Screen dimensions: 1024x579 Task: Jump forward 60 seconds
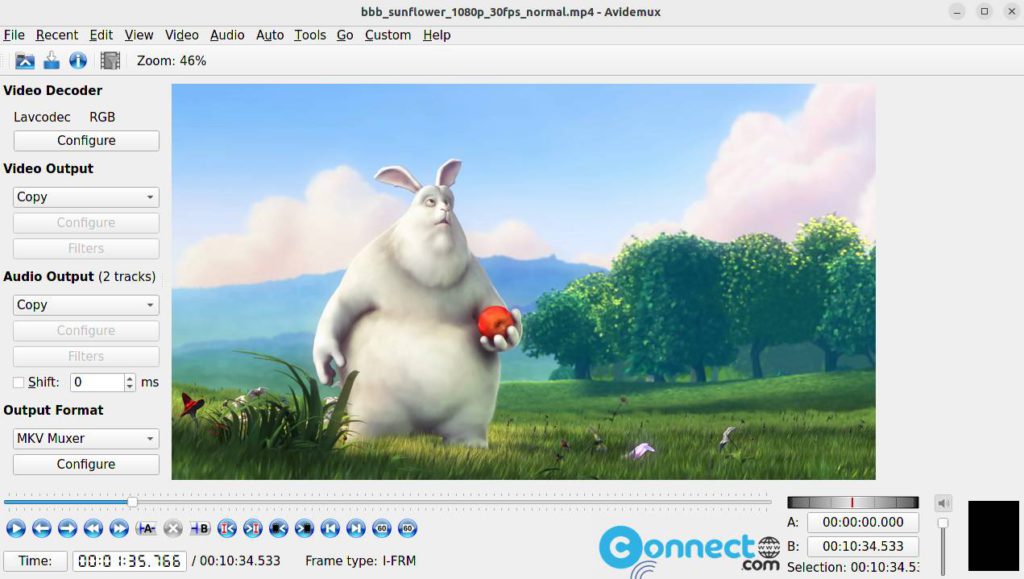coord(407,528)
